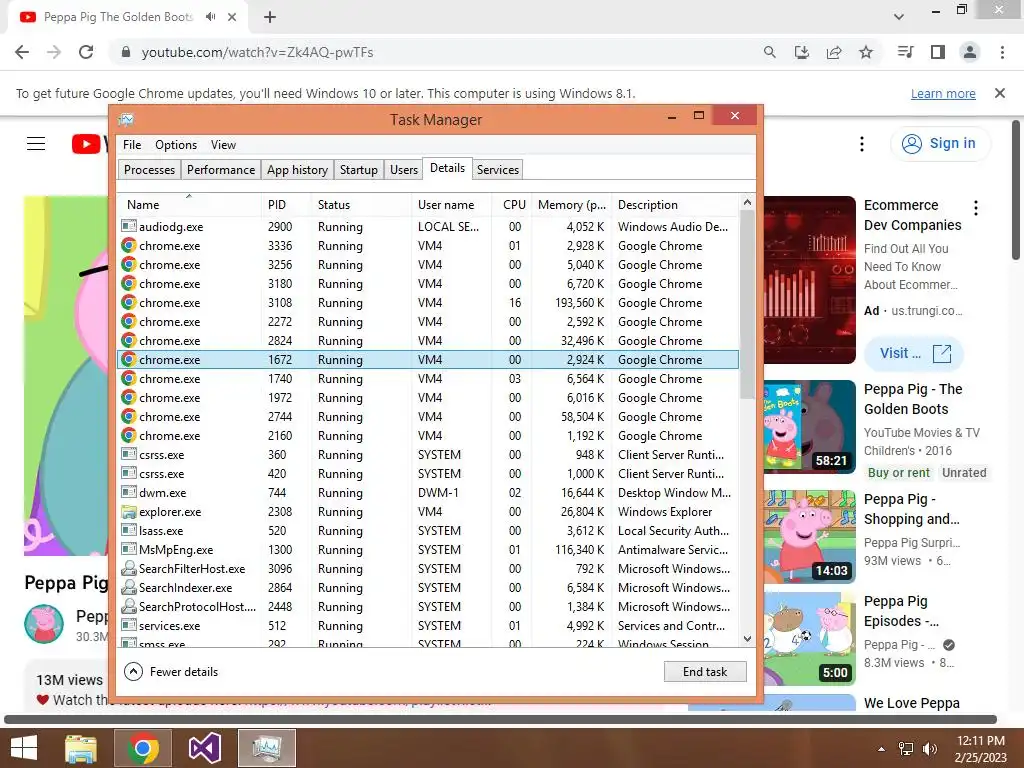Switch to Performance tab

click(221, 170)
